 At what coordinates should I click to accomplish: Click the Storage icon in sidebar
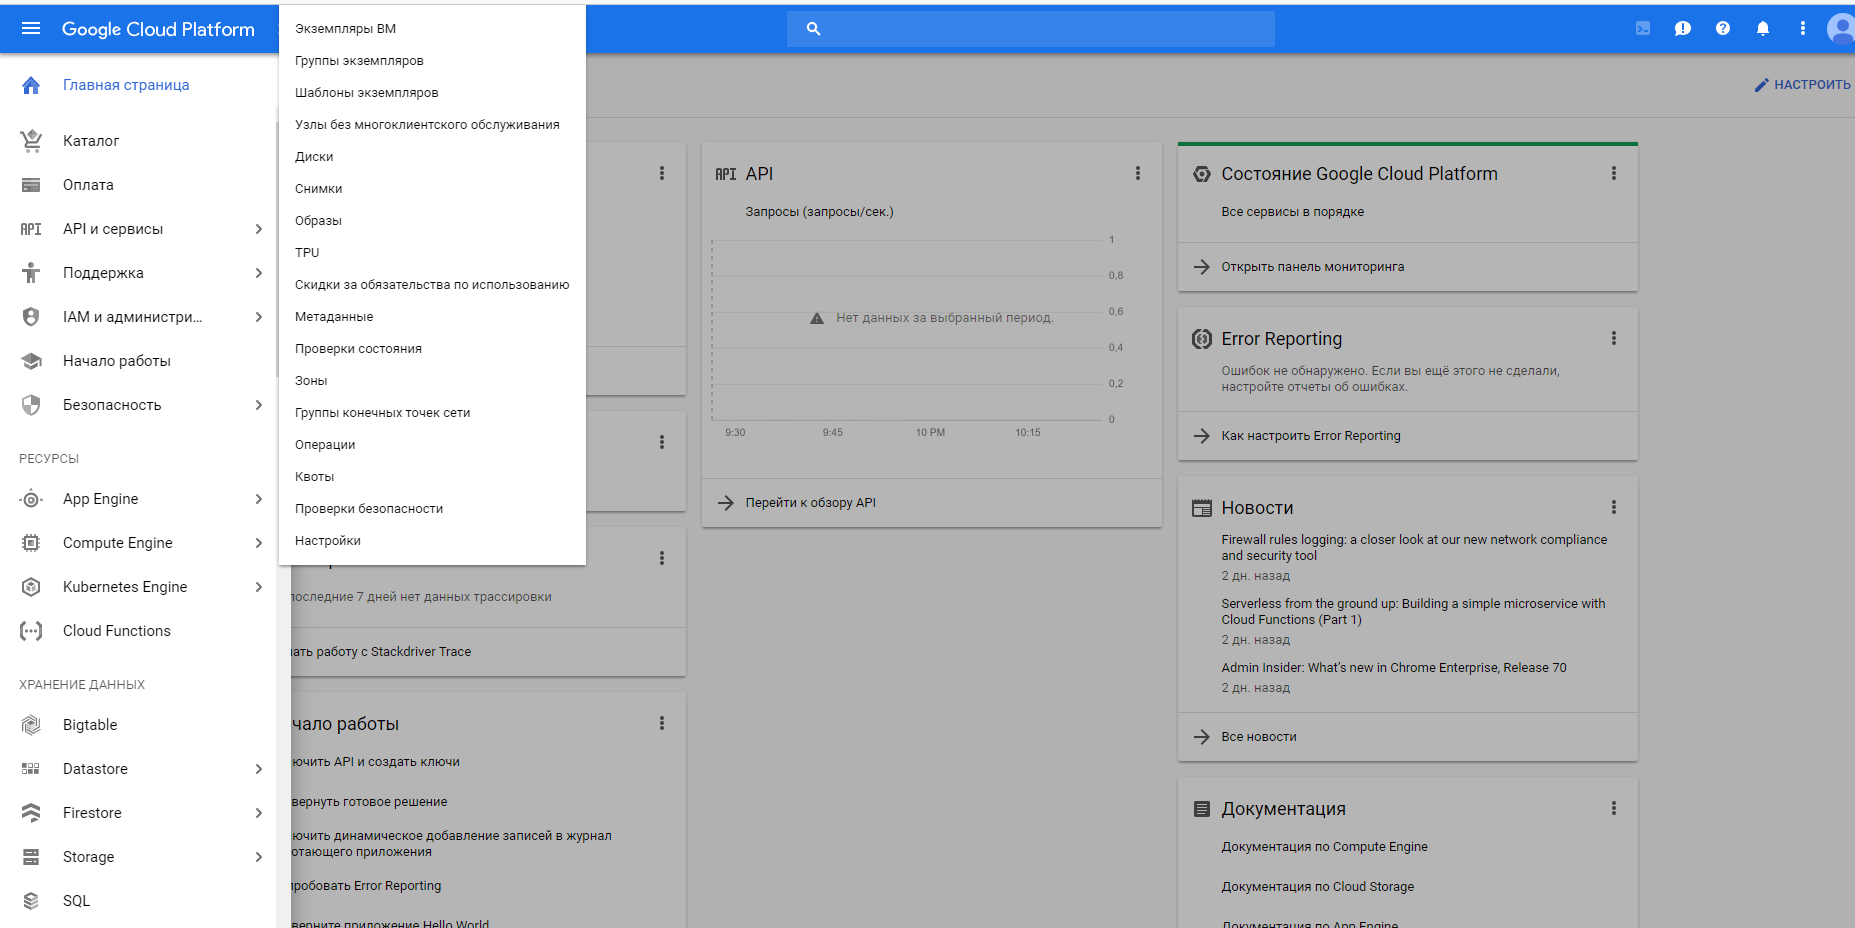(x=31, y=857)
